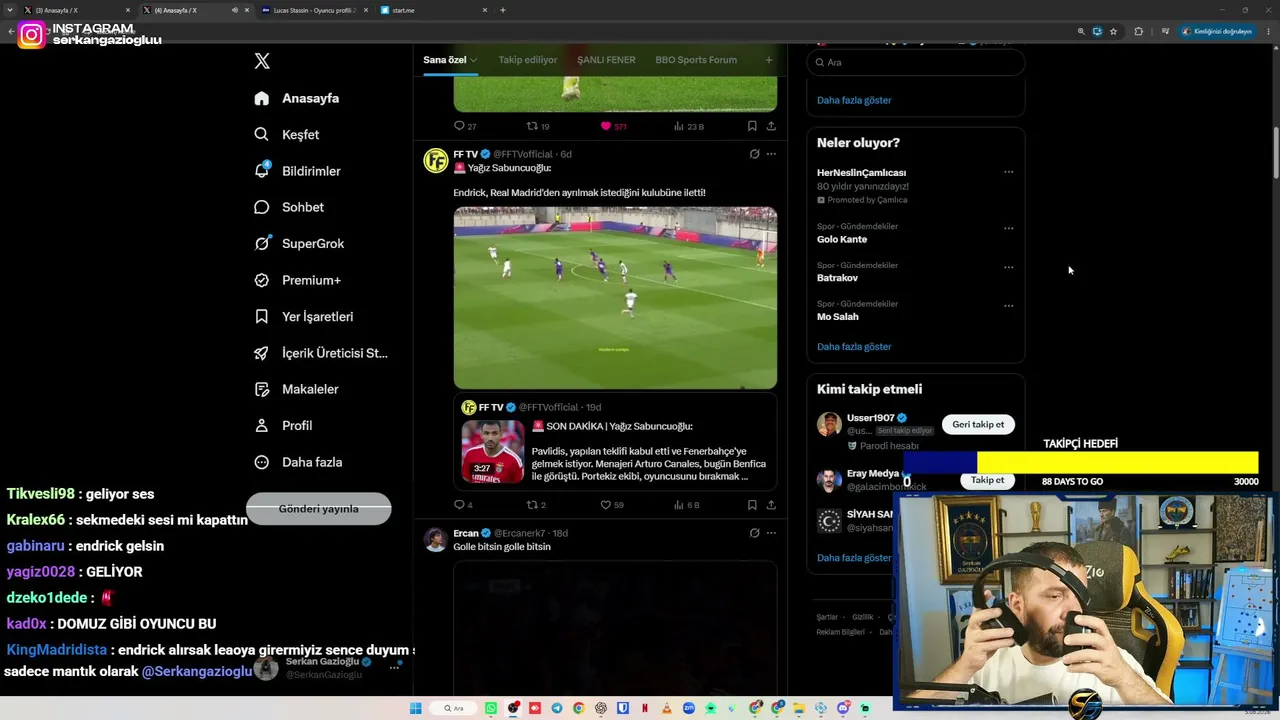Bookmark this page with the star icon

[1113, 31]
